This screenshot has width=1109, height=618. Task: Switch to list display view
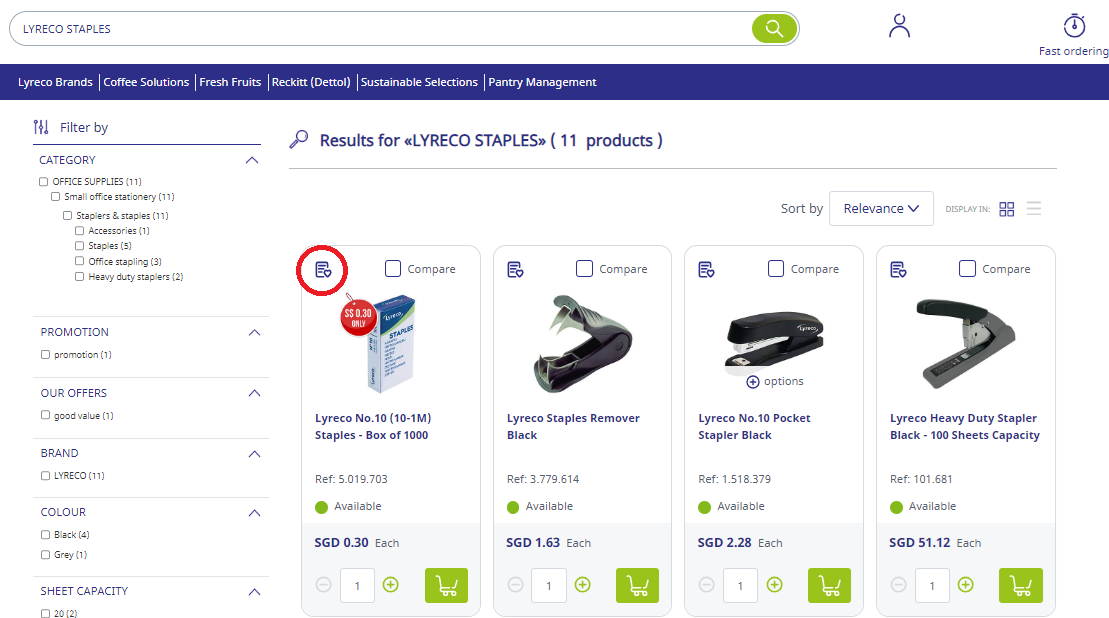[x=1034, y=209]
